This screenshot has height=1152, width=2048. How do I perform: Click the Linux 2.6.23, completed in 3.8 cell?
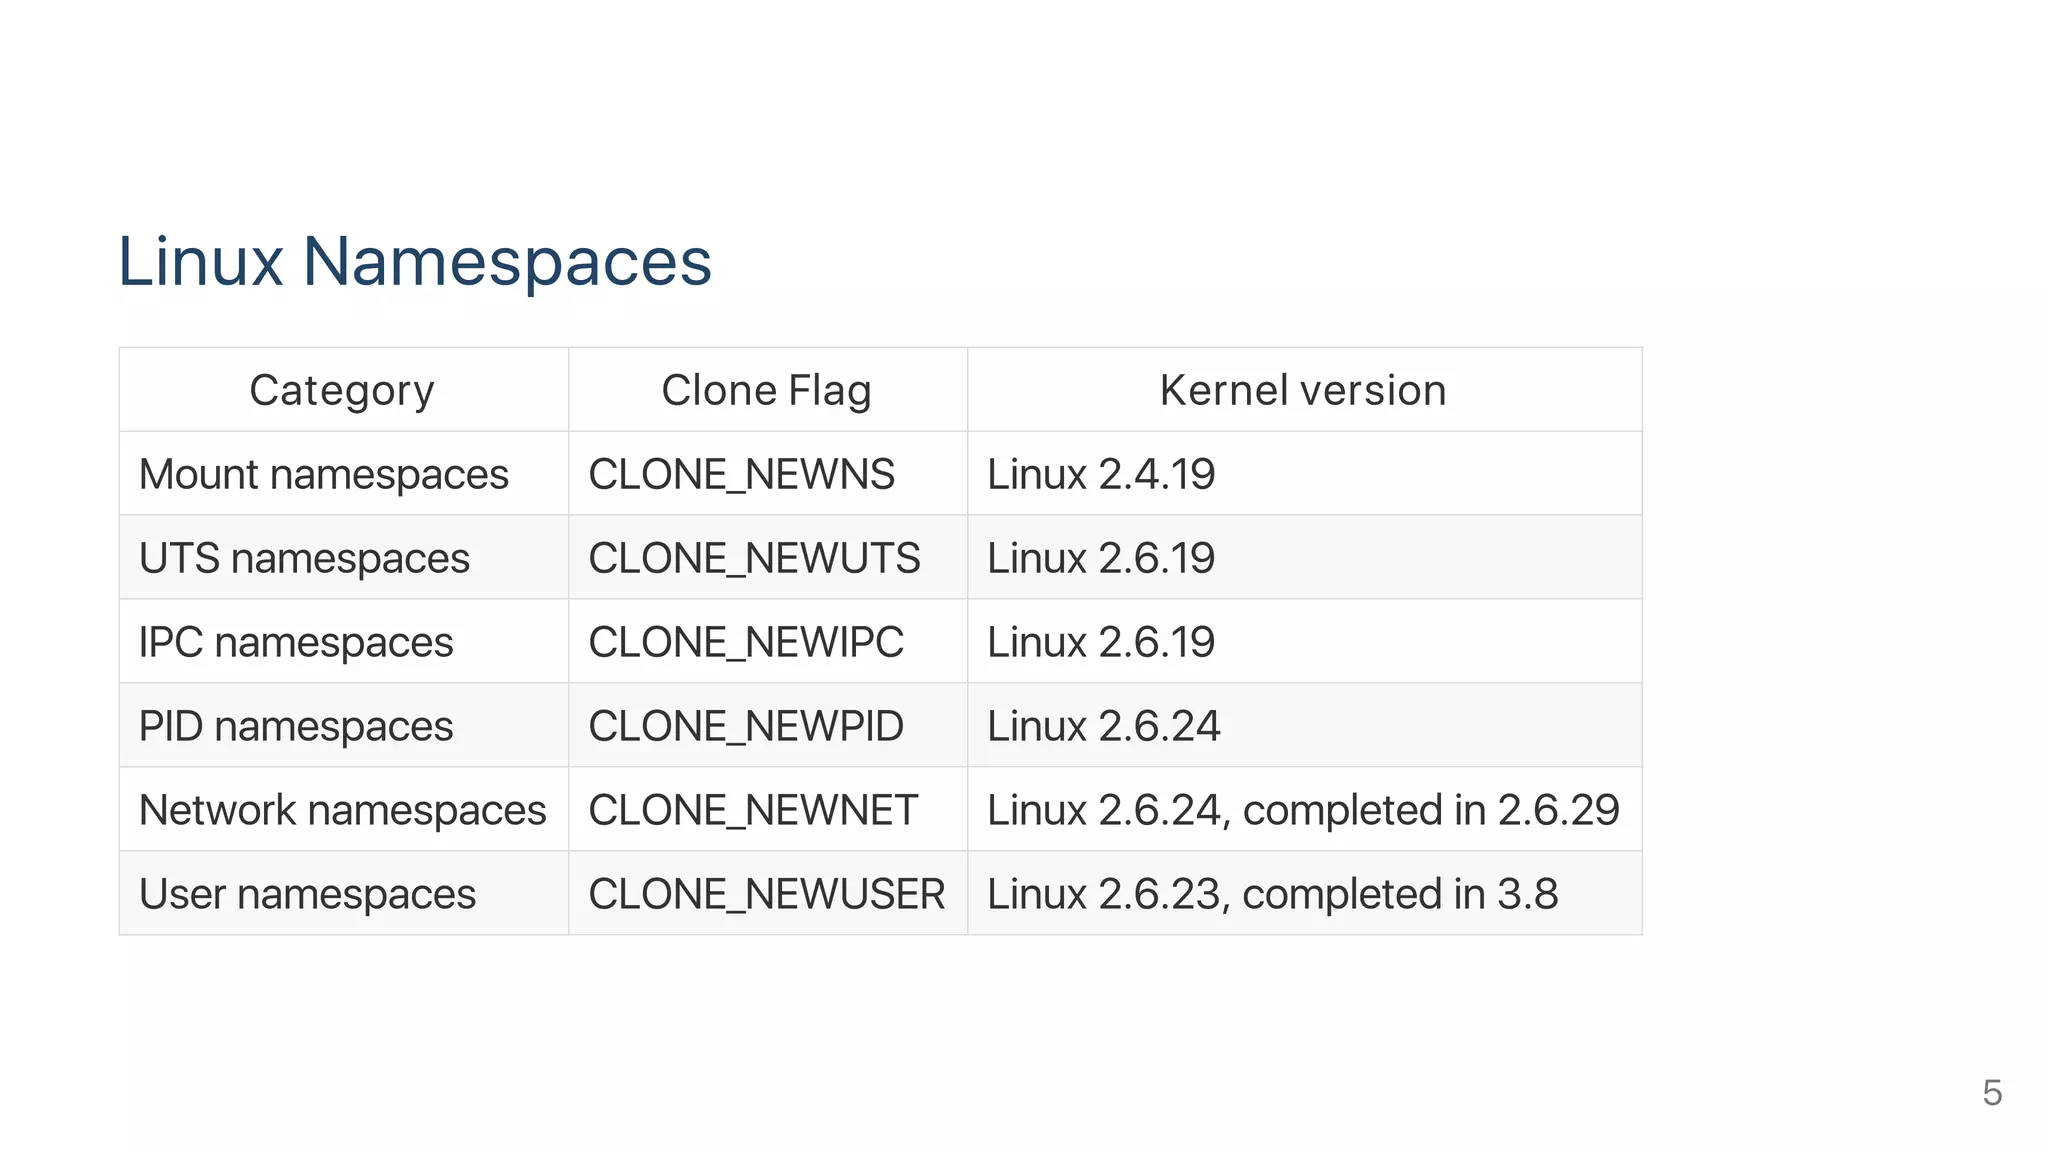click(x=1272, y=894)
